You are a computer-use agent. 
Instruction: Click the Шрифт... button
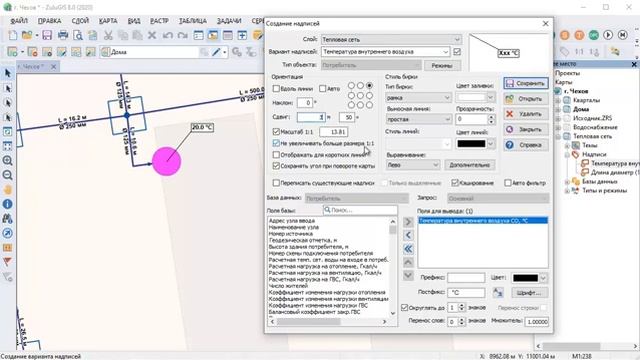point(529,293)
